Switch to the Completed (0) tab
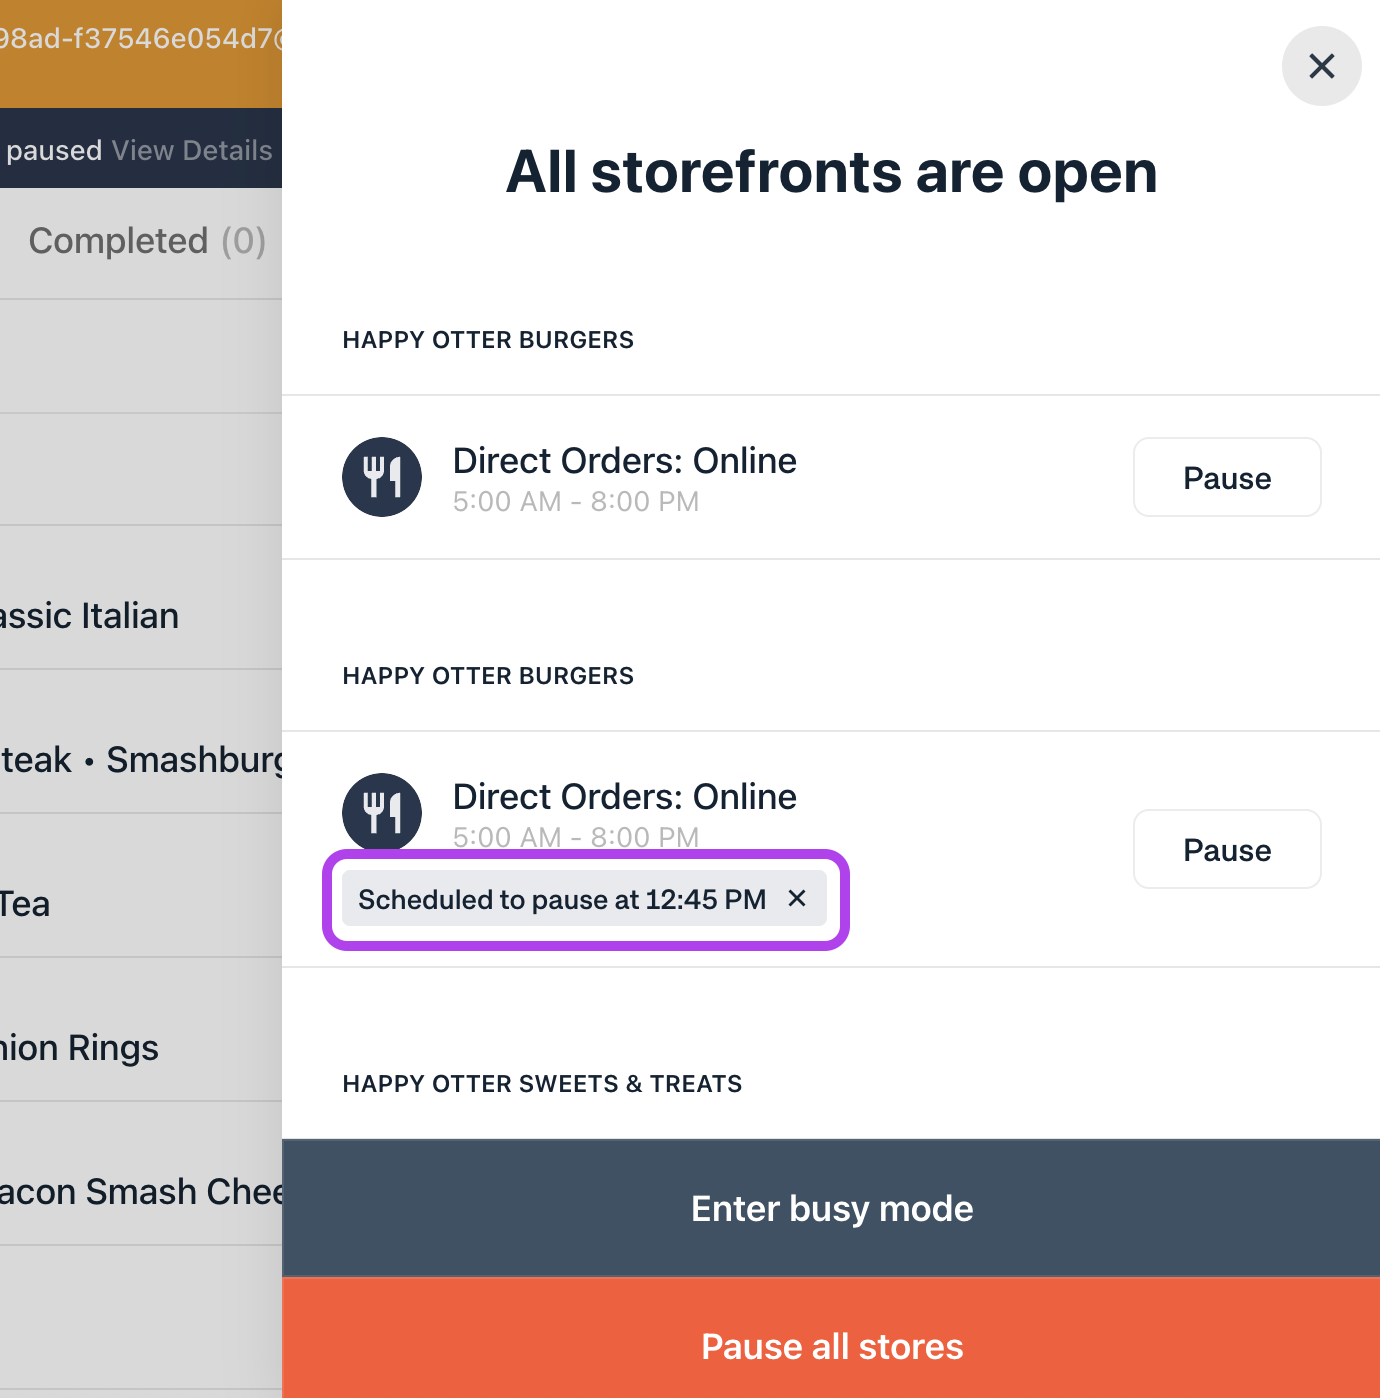This screenshot has height=1398, width=1380. coord(147,241)
